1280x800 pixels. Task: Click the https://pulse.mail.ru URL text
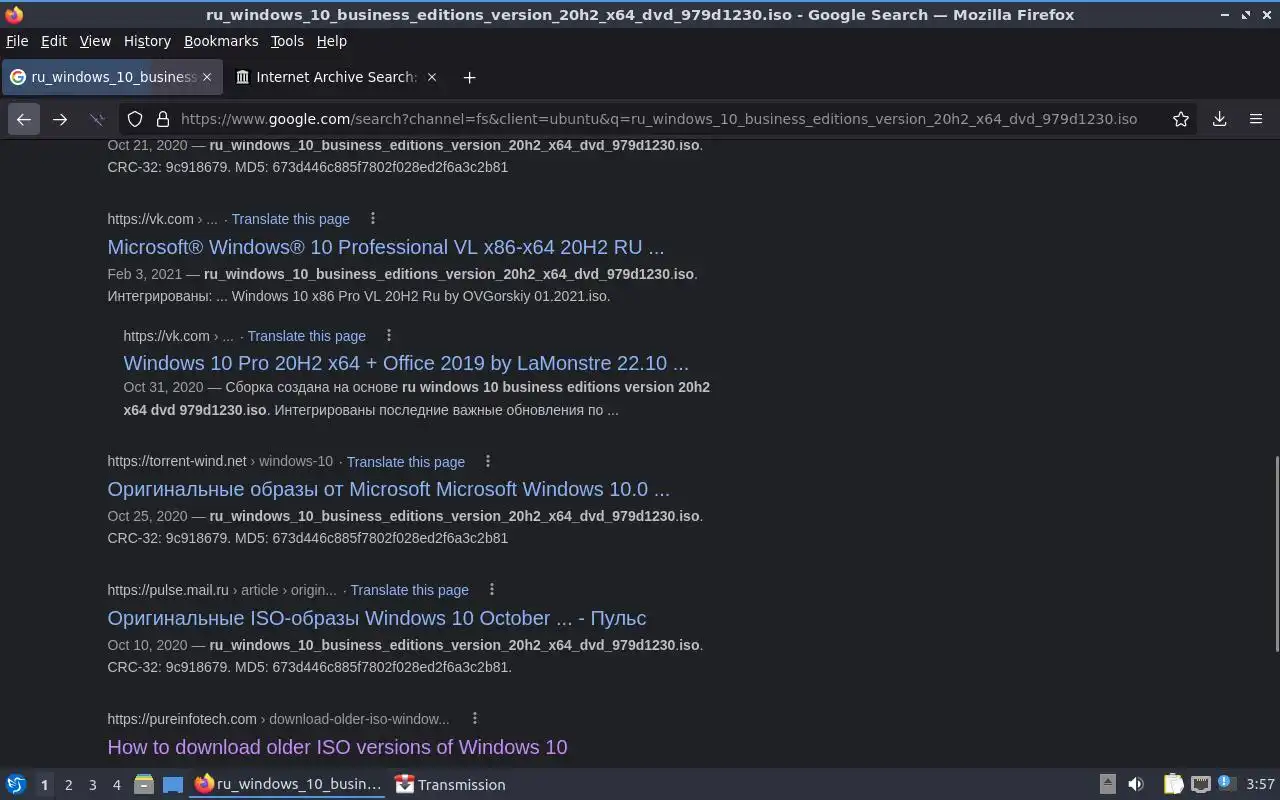point(168,590)
